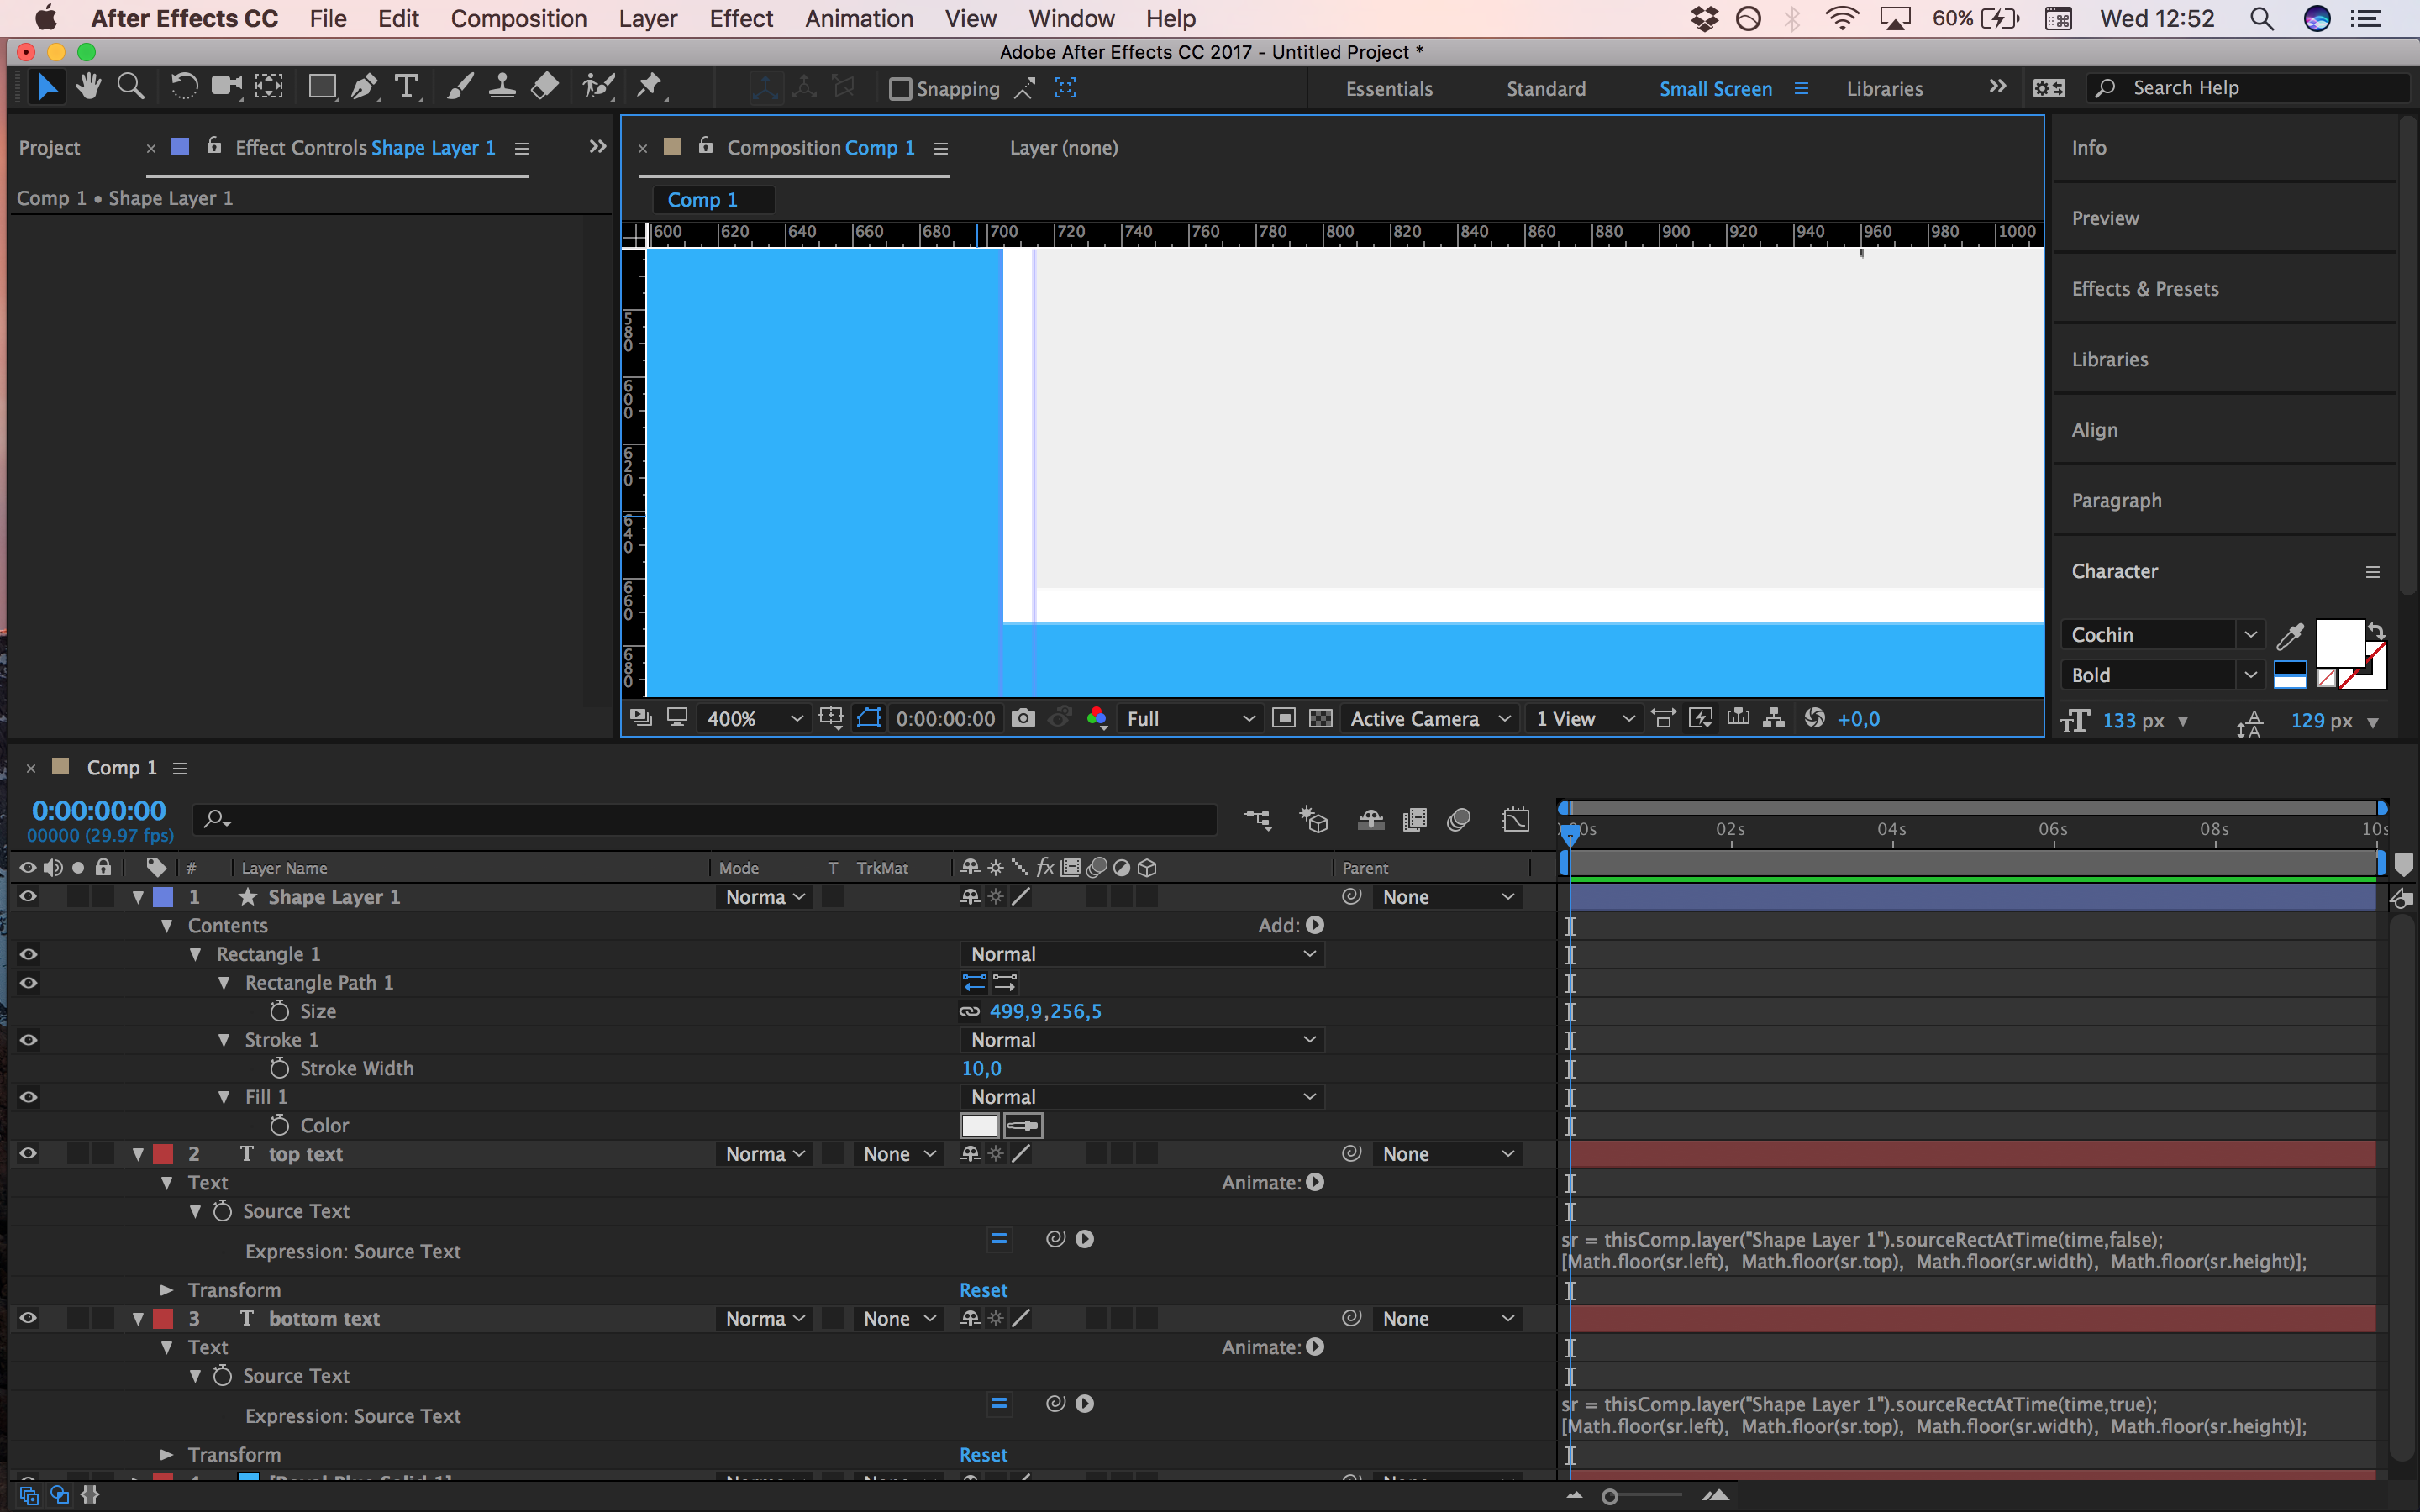
Task: Select the Puppet Pin tool
Action: coord(650,88)
